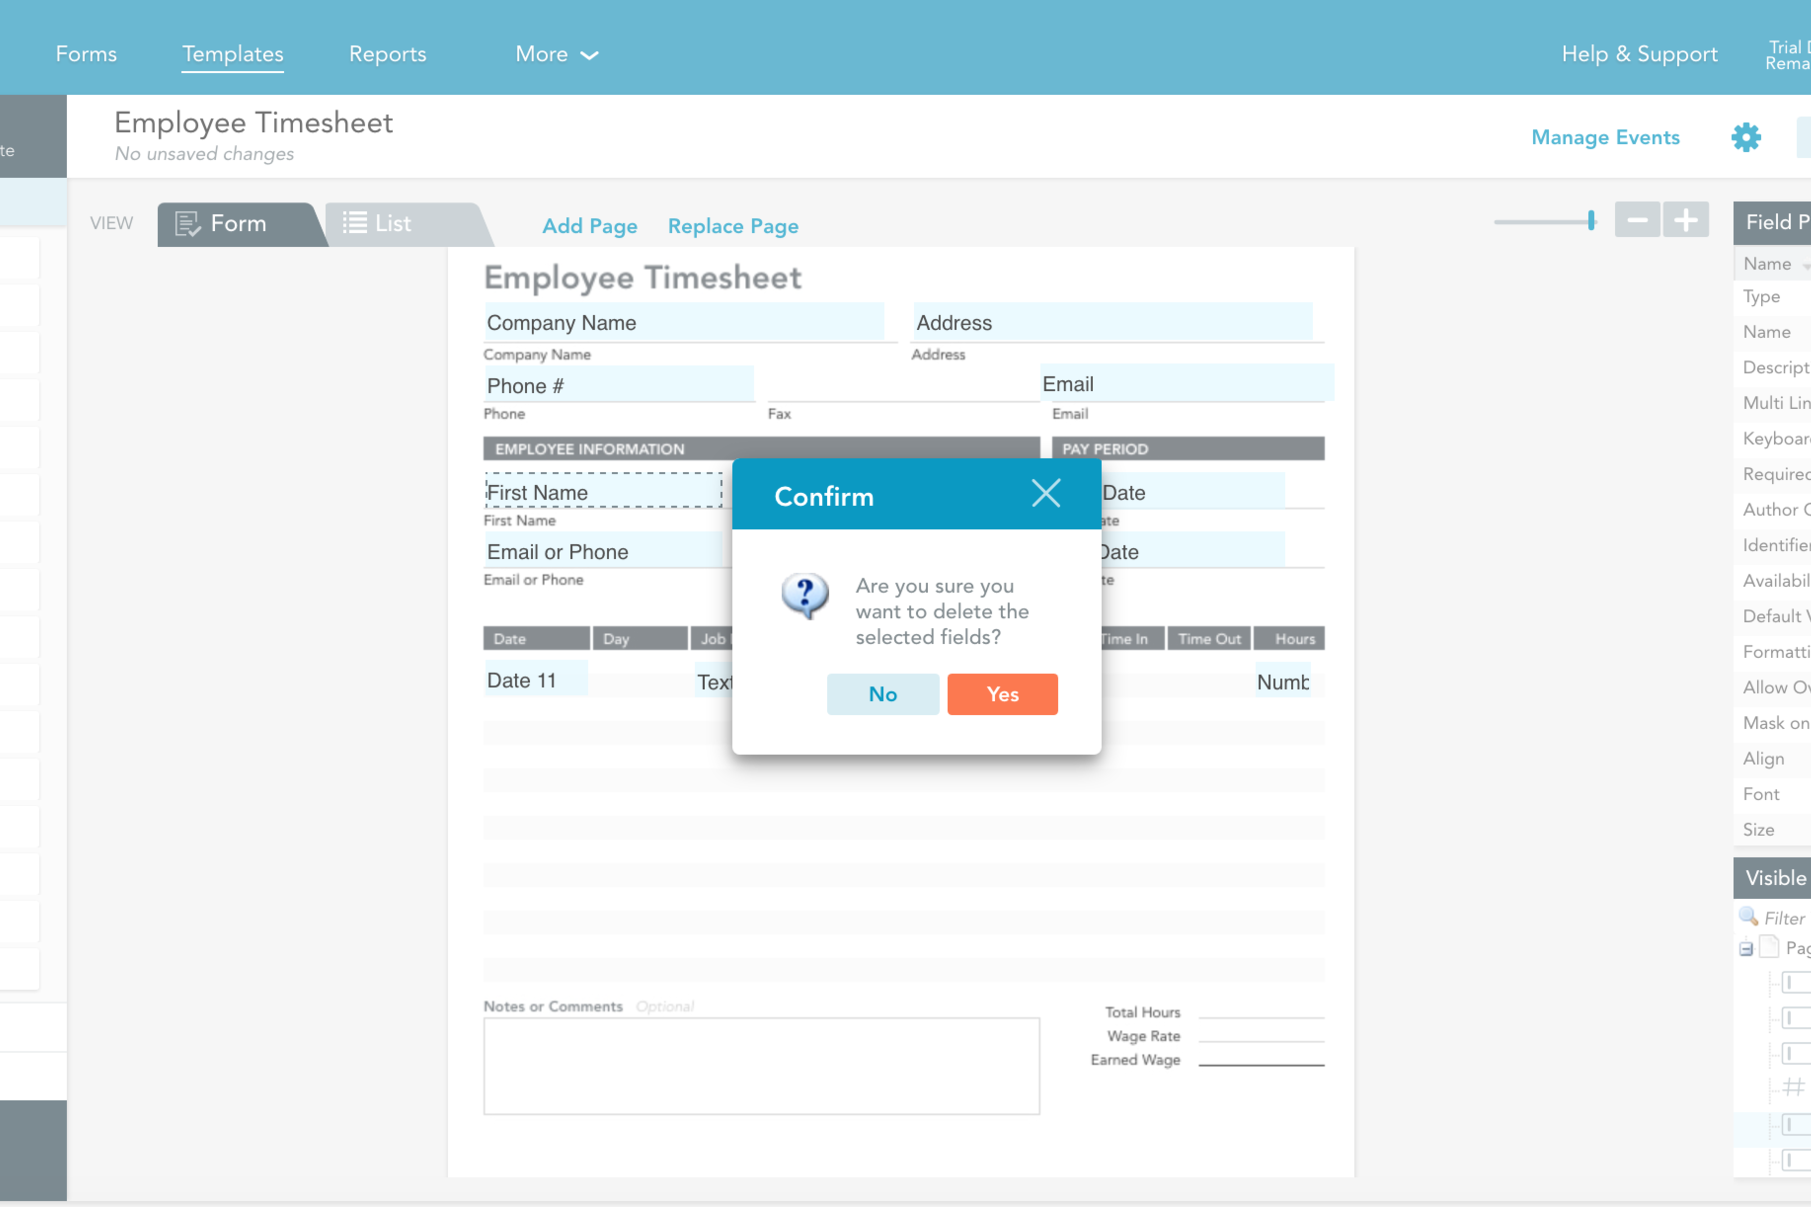Select the Company Name field

684,322
